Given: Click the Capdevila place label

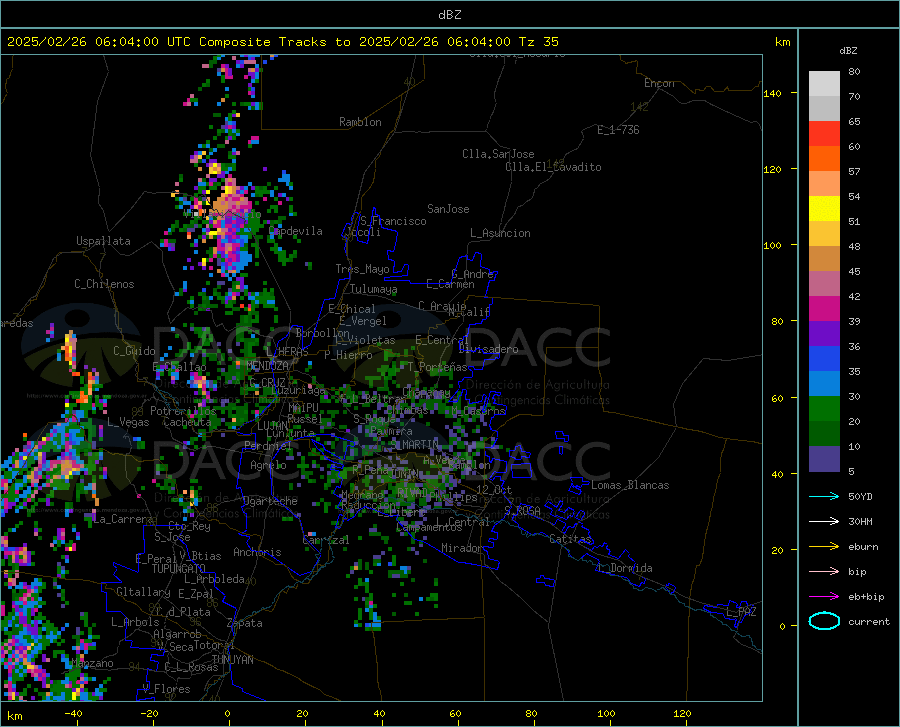Looking at the screenshot, I should coord(295,231).
